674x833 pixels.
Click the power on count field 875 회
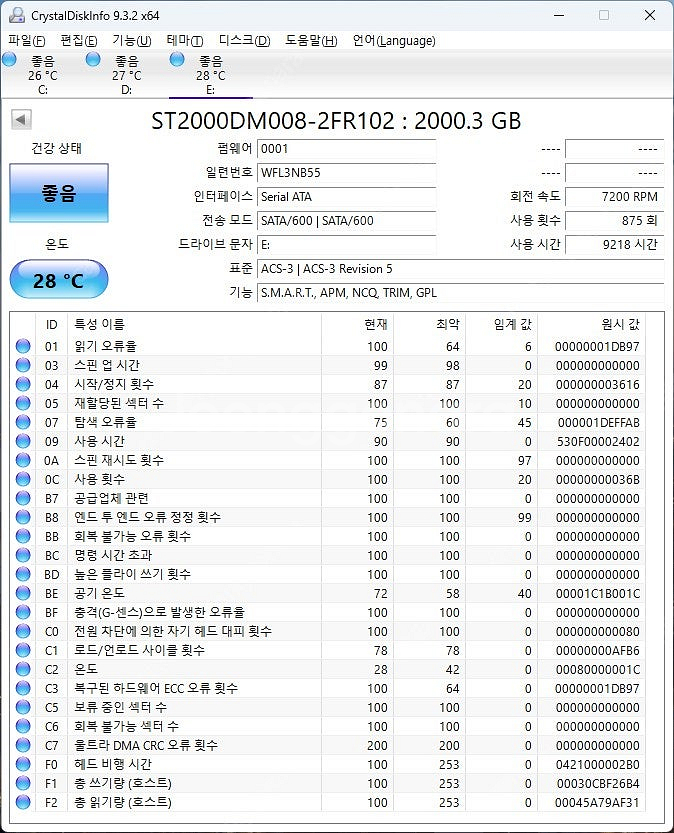pyautogui.click(x=615, y=220)
